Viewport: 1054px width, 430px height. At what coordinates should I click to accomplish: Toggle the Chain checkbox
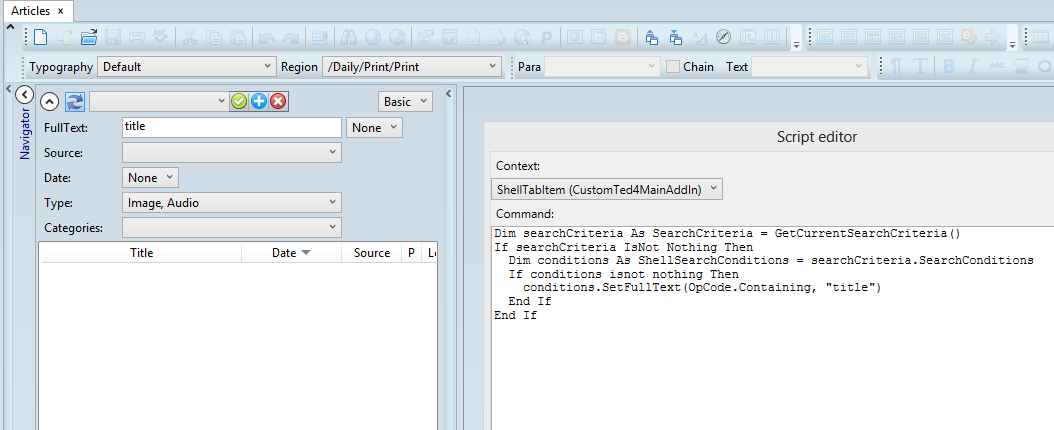(x=672, y=67)
